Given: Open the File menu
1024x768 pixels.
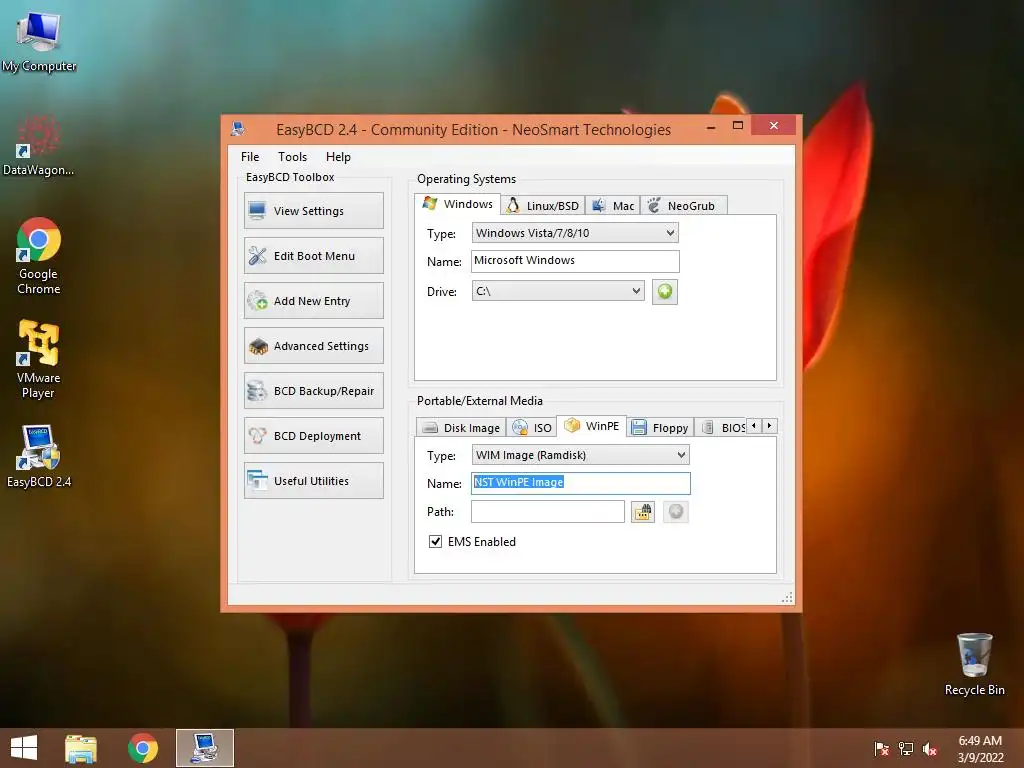Looking at the screenshot, I should click(x=249, y=157).
